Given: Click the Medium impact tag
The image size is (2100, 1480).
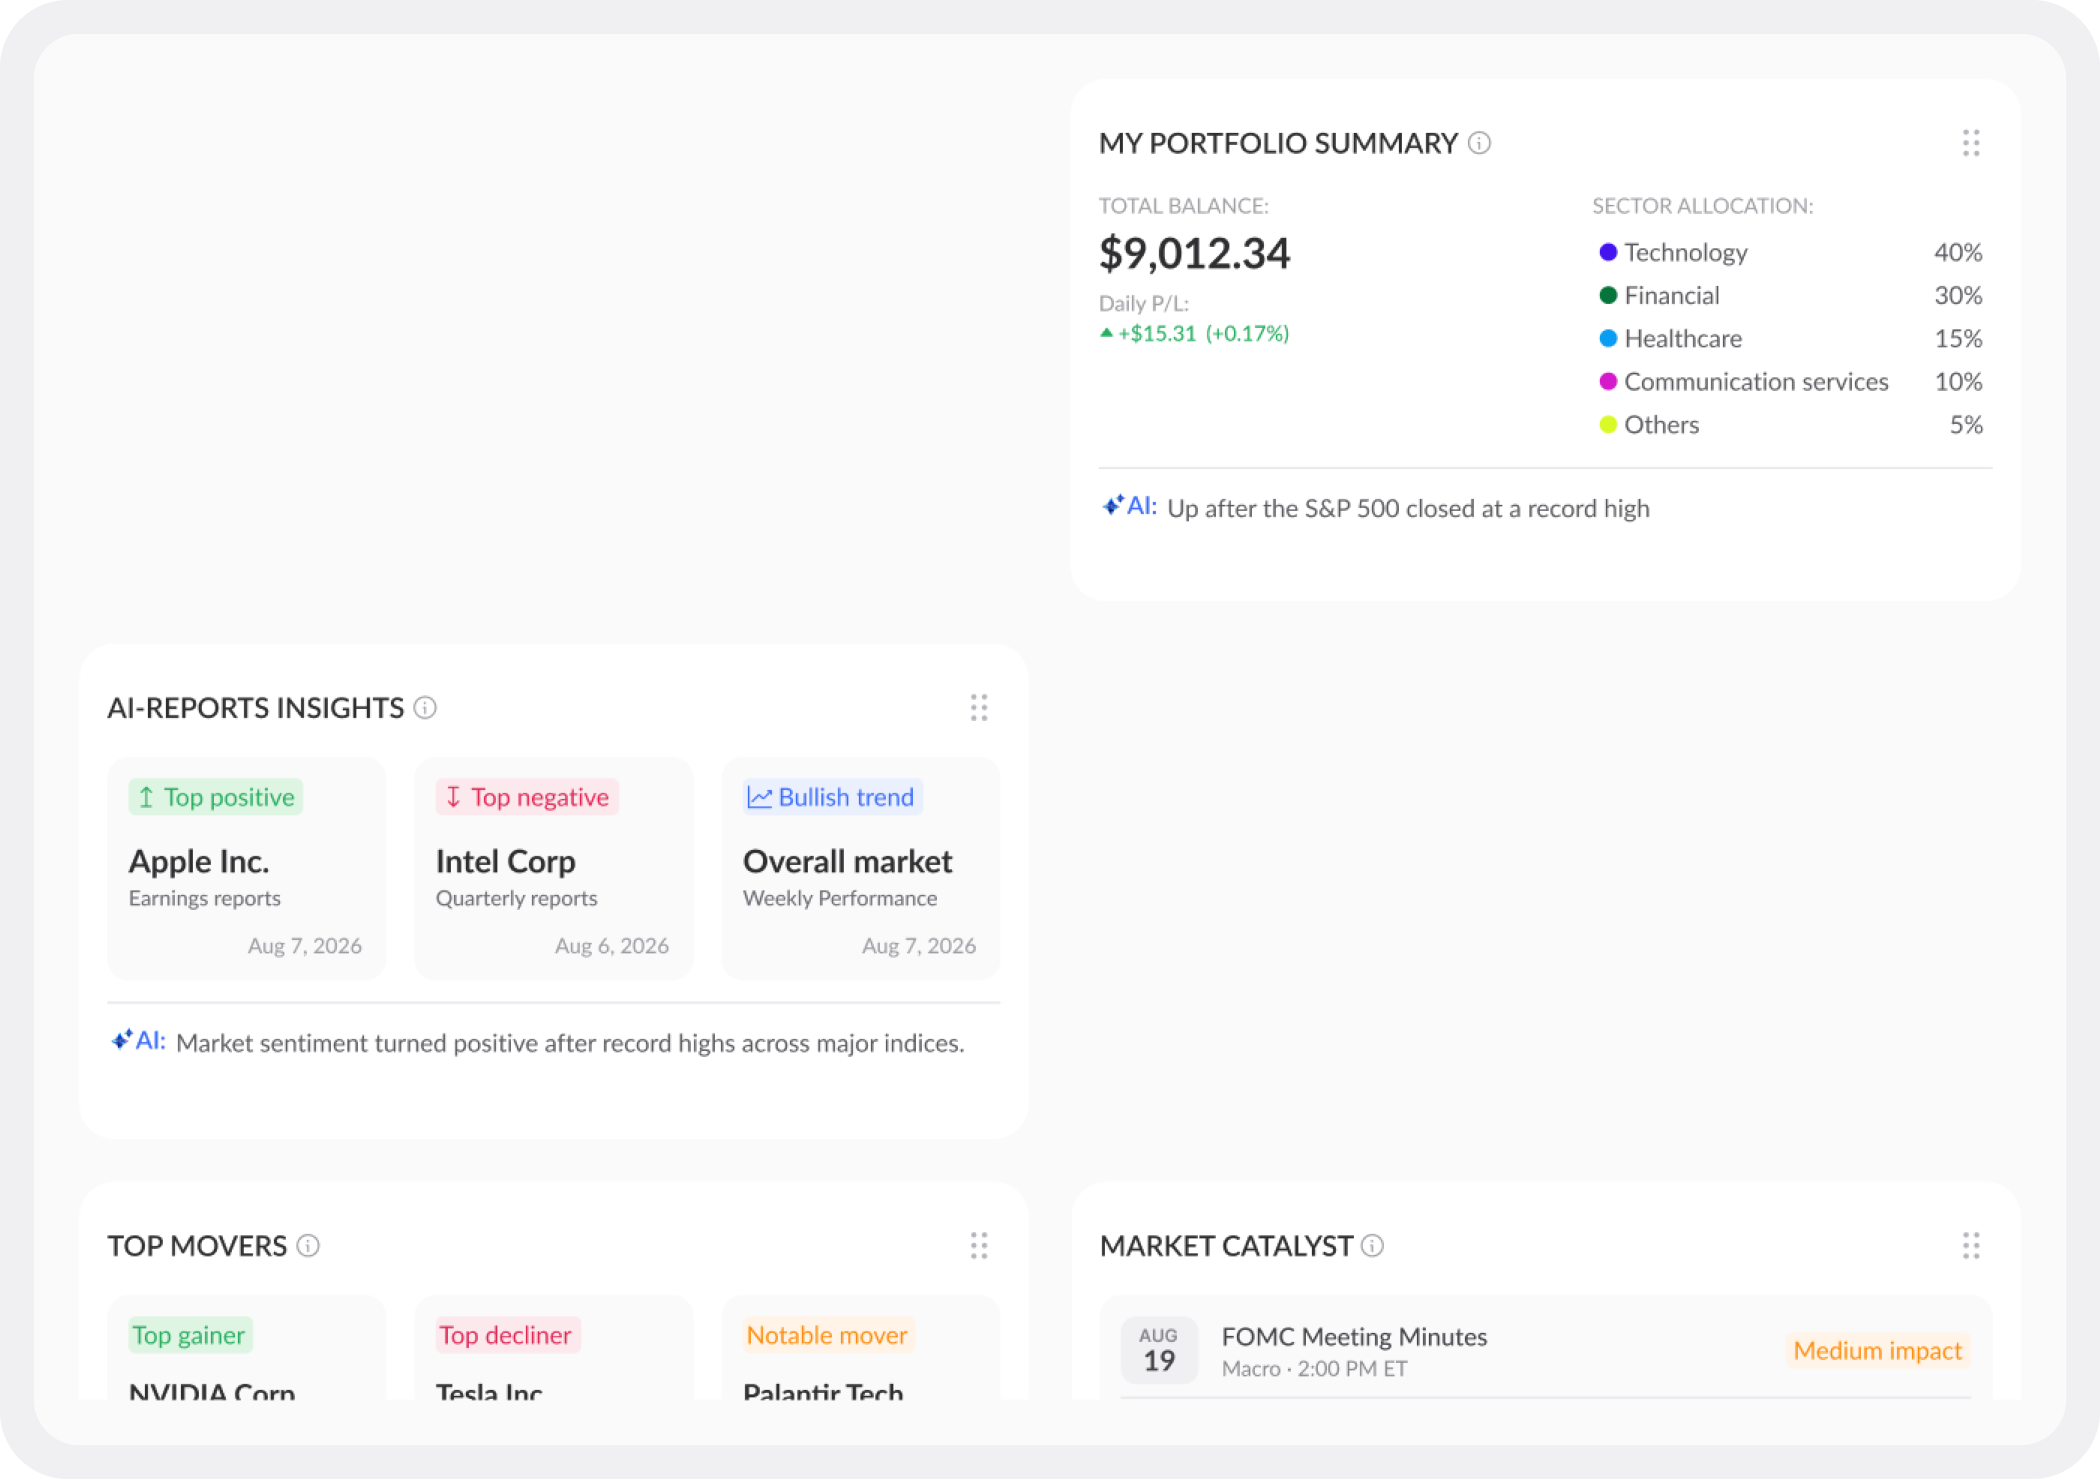Looking at the screenshot, I should pos(1877,1351).
